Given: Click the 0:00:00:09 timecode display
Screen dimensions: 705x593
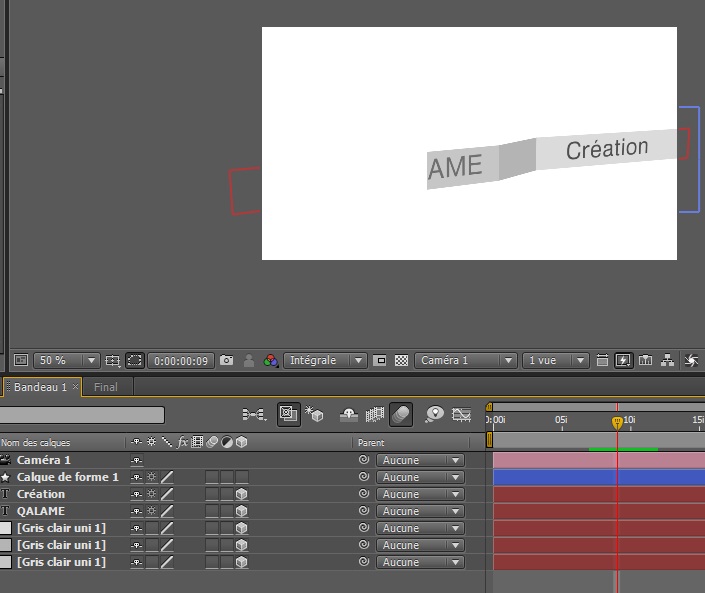Looking at the screenshot, I should point(181,360).
